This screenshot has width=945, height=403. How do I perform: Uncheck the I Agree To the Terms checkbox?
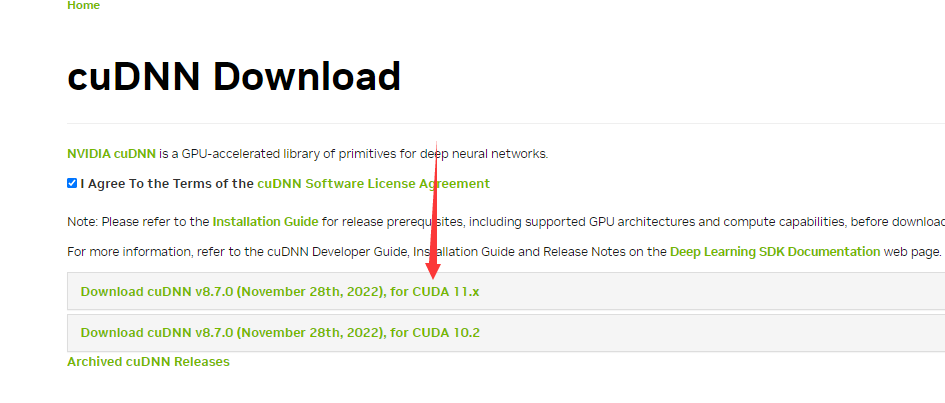coord(72,183)
